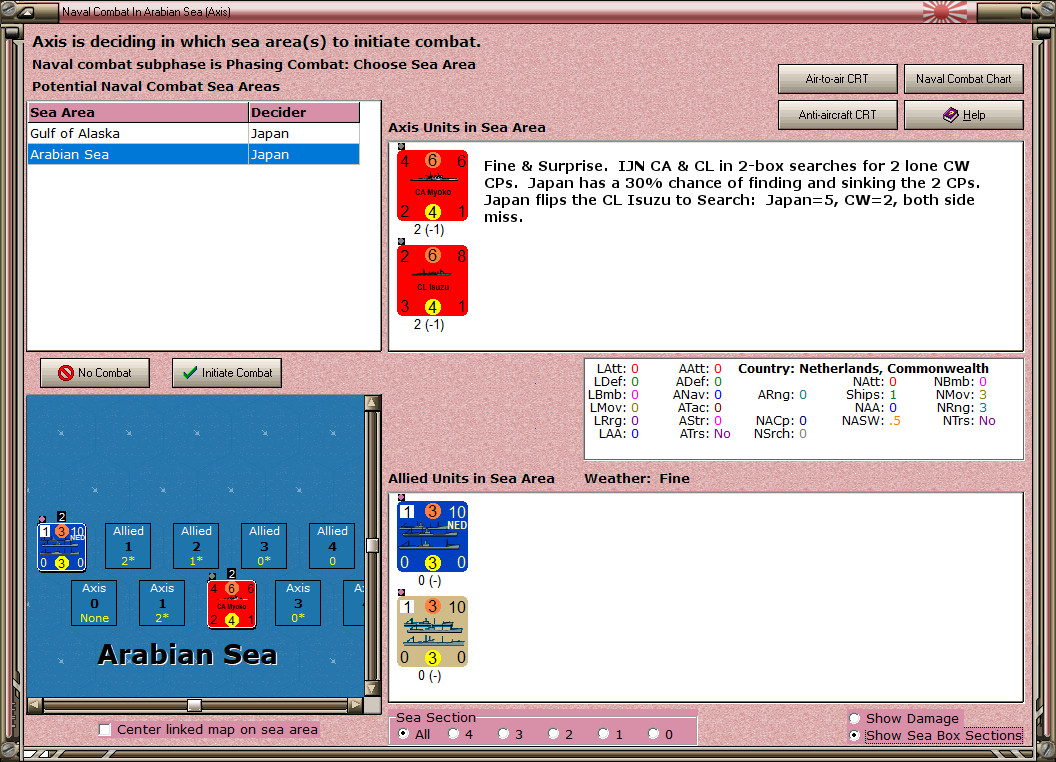Click the Allied 4 sea box
Image resolution: width=1056 pixels, height=762 pixels.
click(332, 546)
